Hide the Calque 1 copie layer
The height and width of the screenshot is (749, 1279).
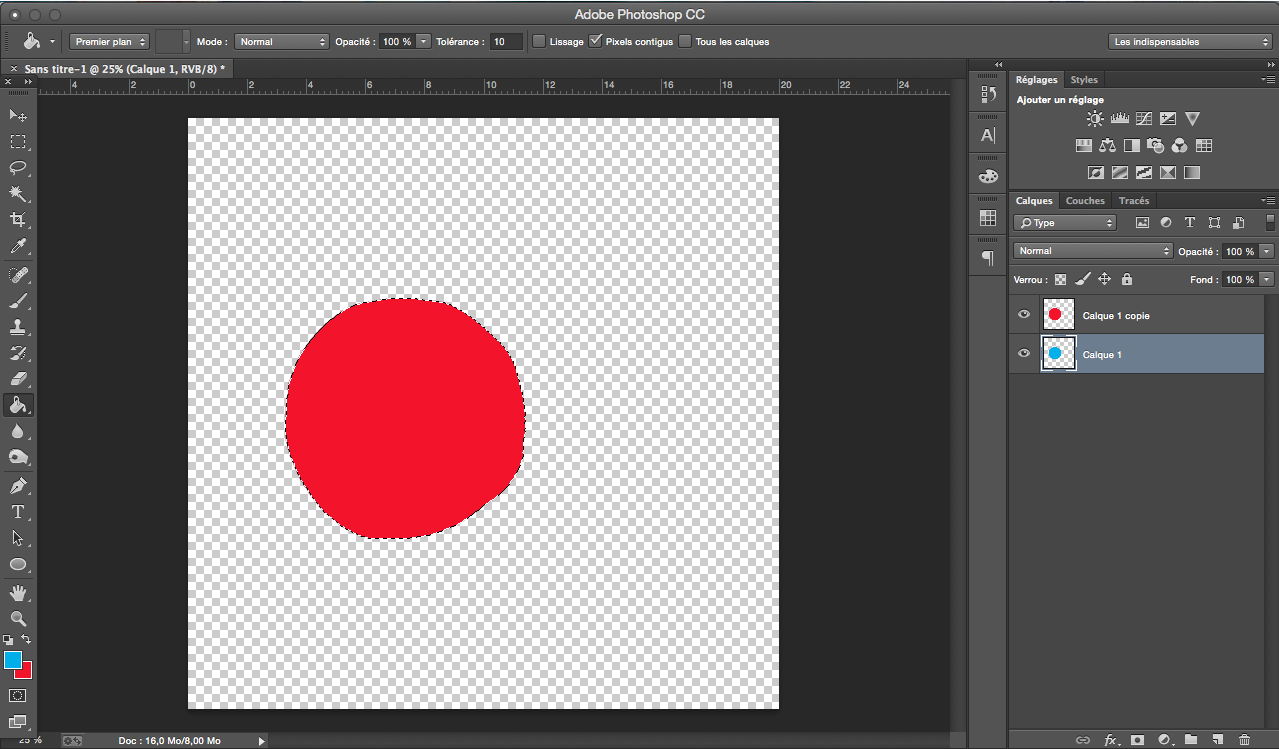[1024, 315]
